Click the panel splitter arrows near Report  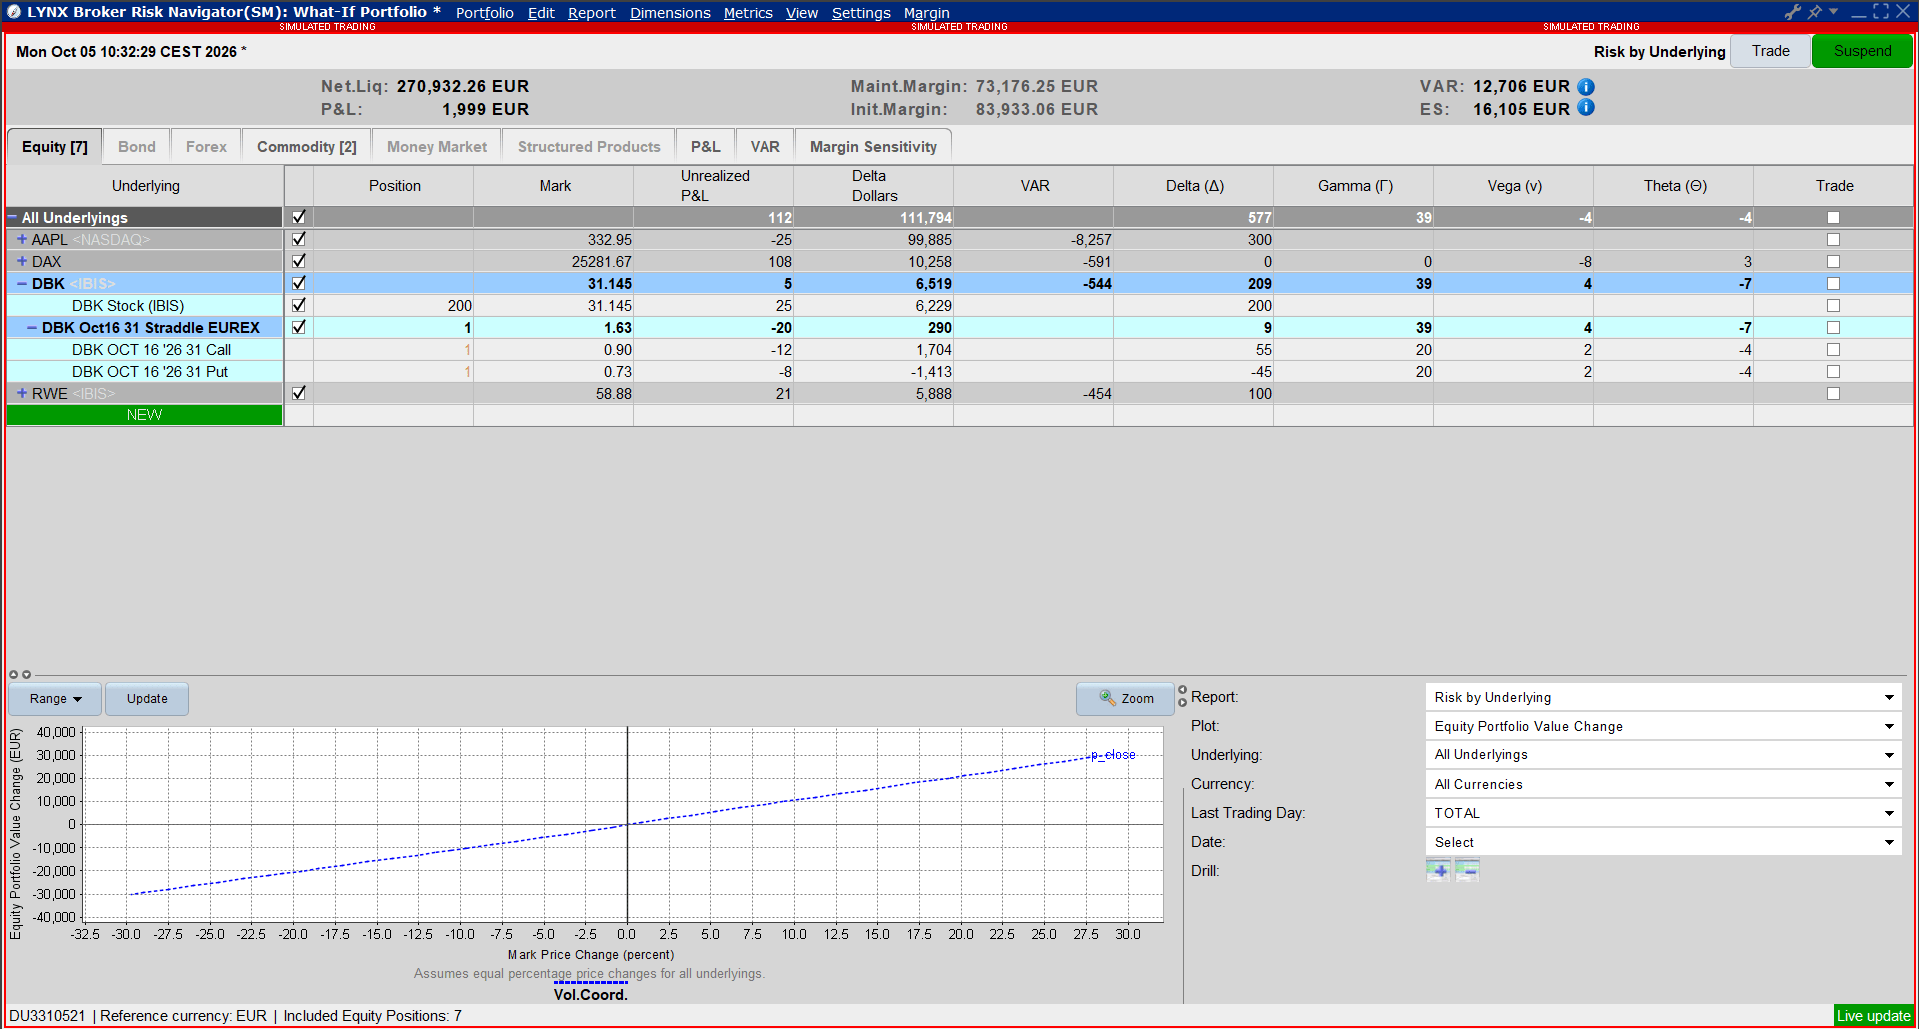coord(1183,696)
